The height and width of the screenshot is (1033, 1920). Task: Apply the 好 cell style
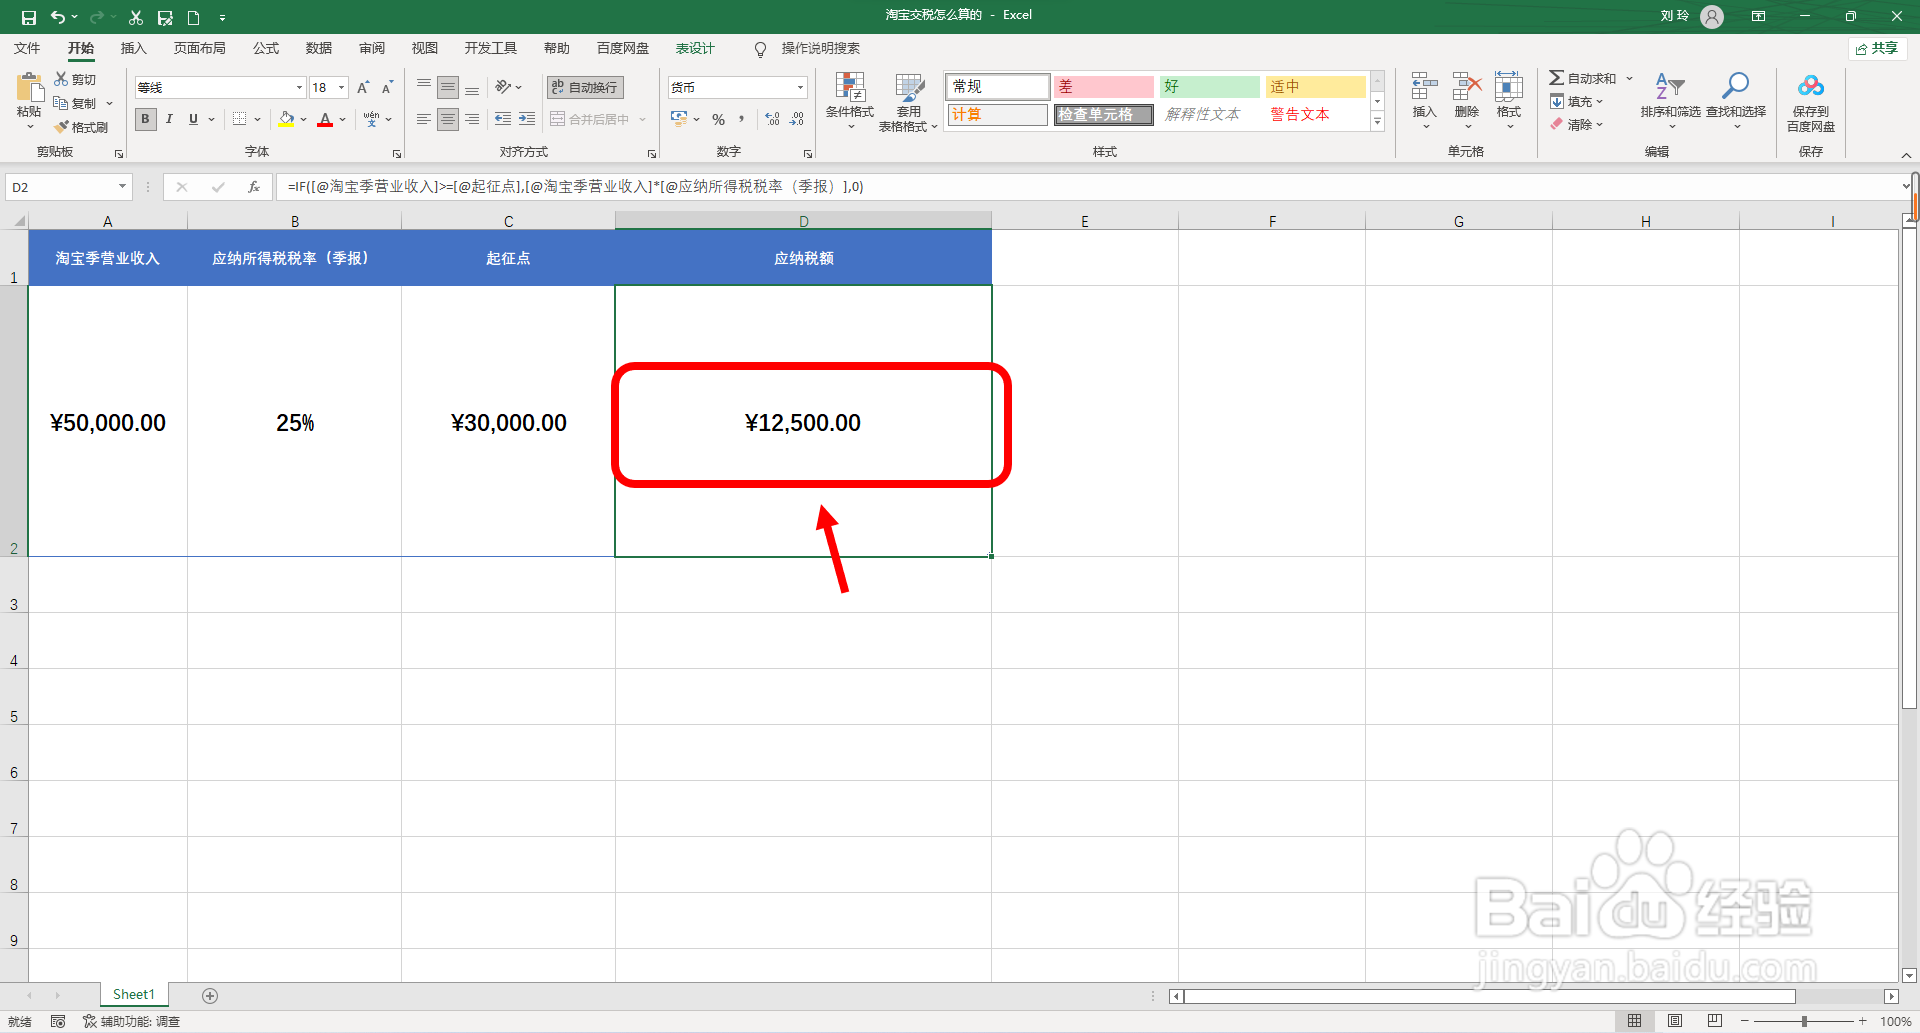[x=1209, y=87]
